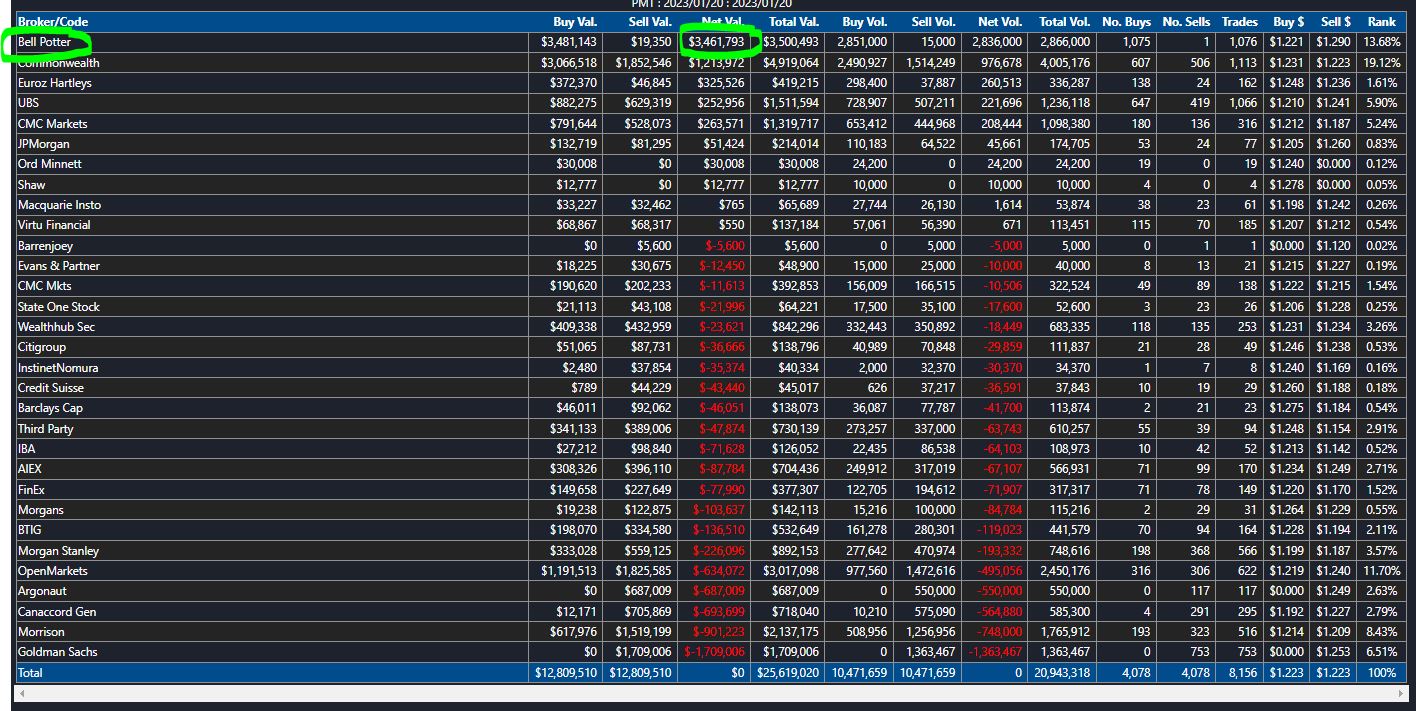Select the Euroz Hartleys broker name
This screenshot has width=1416, height=711.
(55, 83)
